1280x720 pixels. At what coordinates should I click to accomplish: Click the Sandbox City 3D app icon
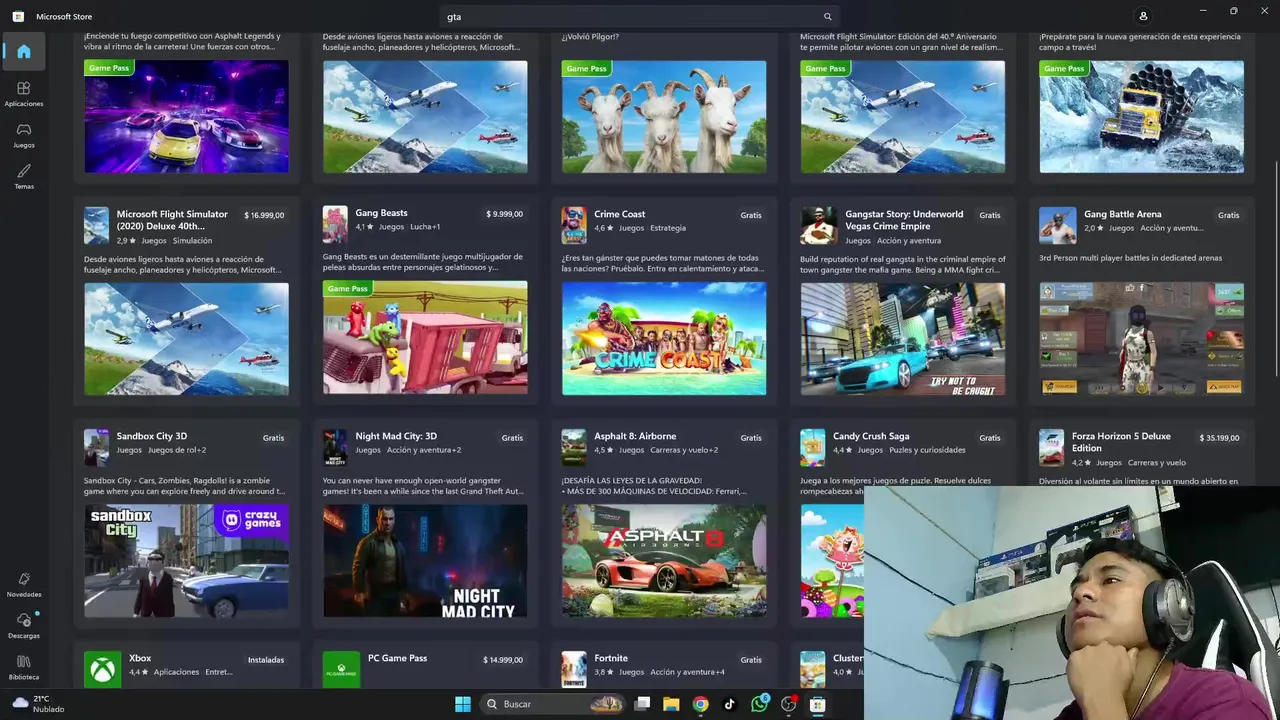(96, 447)
